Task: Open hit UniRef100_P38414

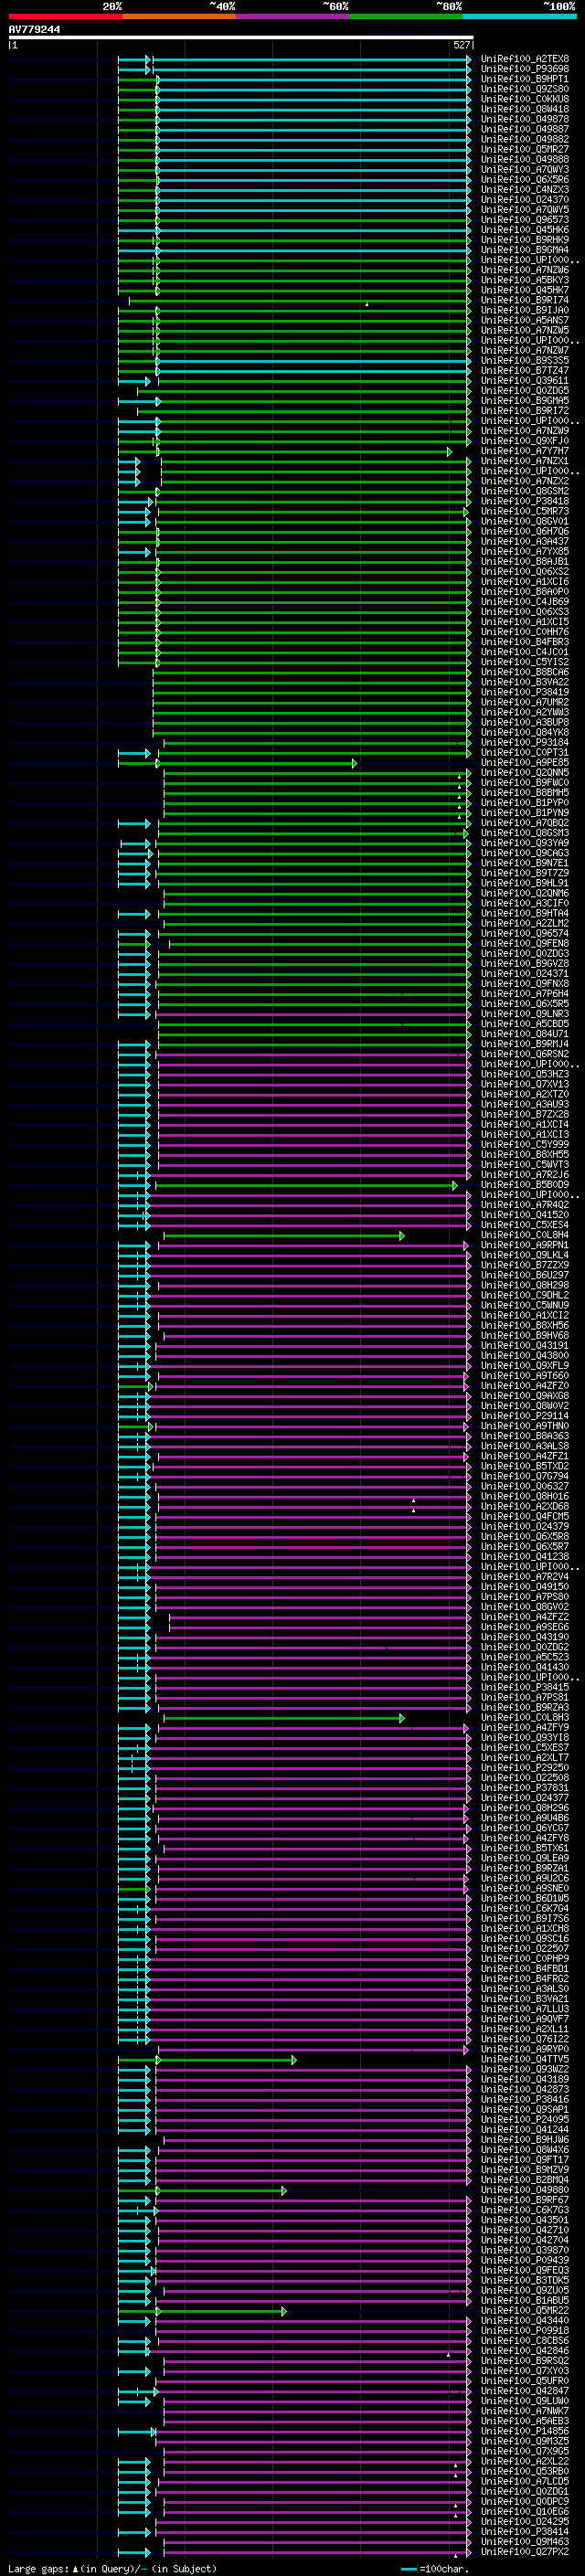Action: tap(524, 2531)
